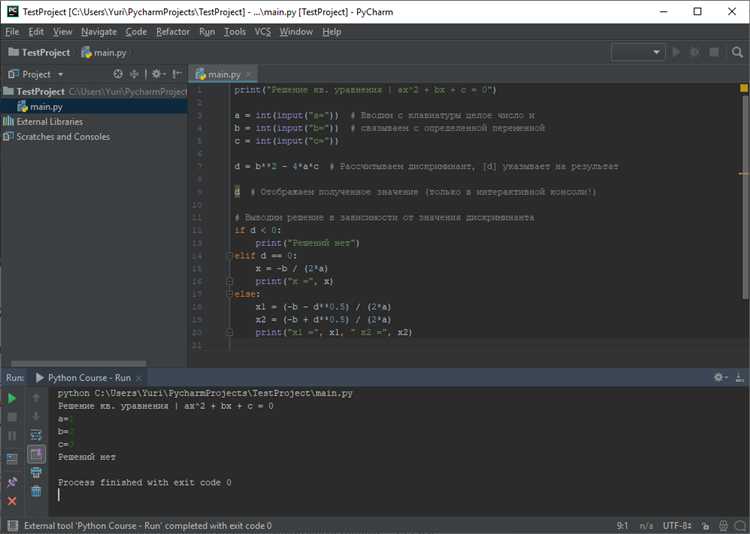Toggle scroll to end in Run console
750x534 pixels.
tap(36, 454)
